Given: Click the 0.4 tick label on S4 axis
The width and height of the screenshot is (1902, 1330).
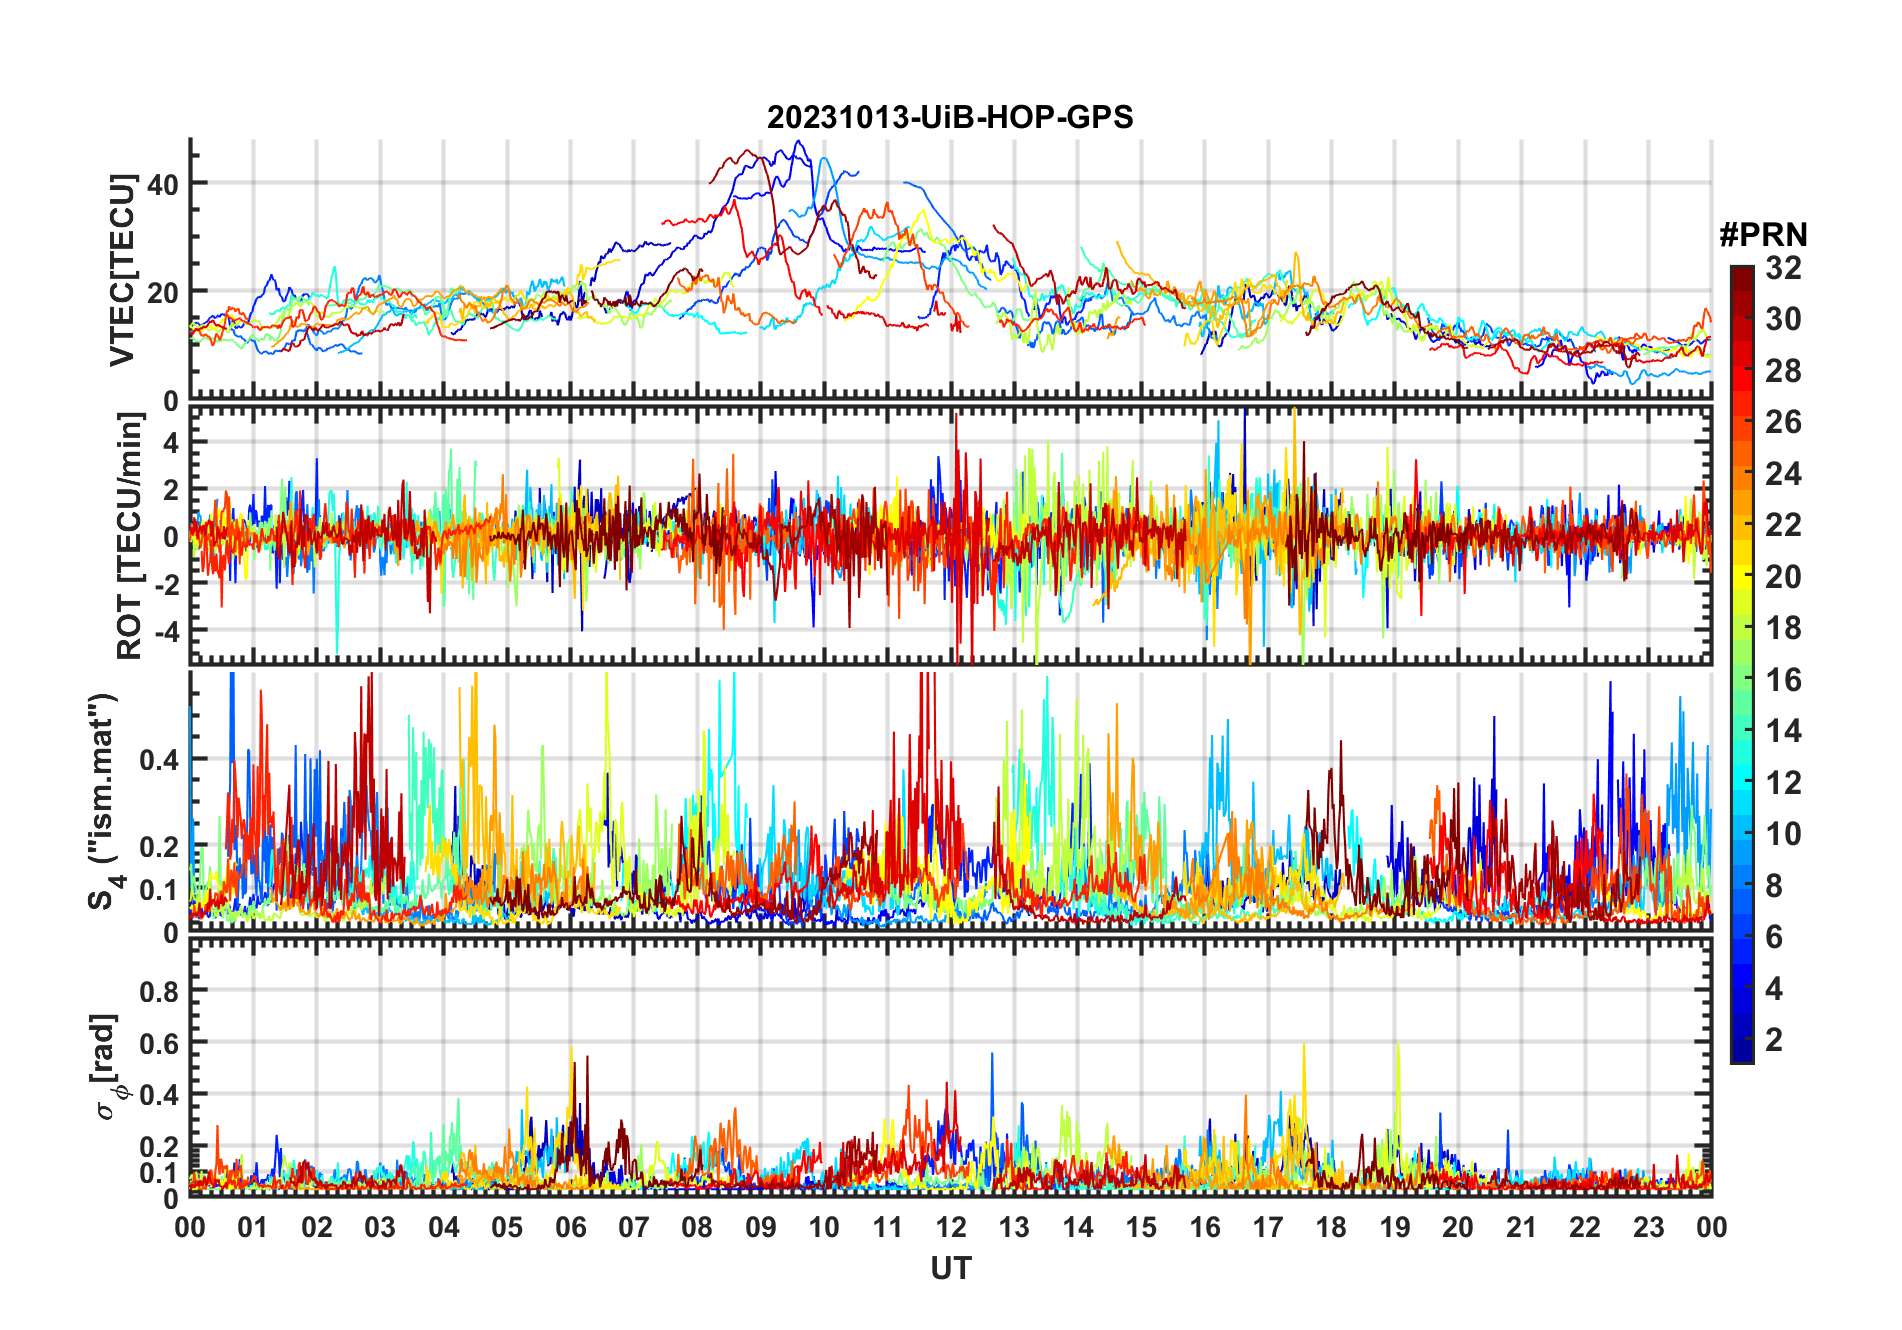Looking at the screenshot, I should pyautogui.click(x=159, y=759).
